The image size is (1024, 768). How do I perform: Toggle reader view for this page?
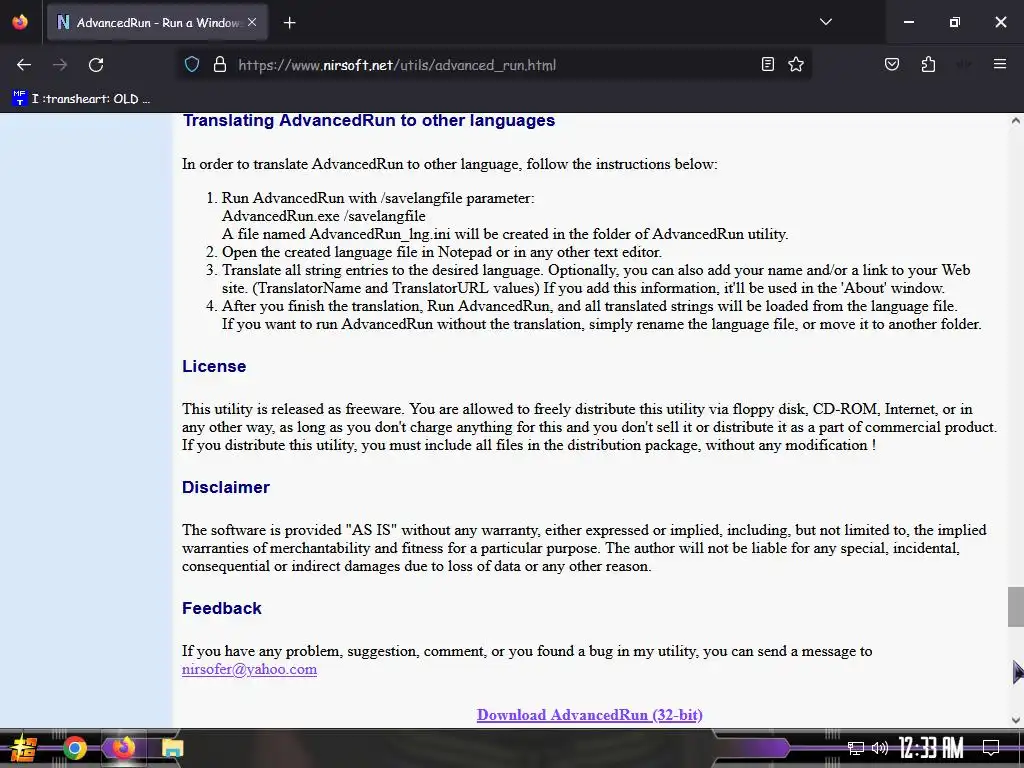pos(768,64)
